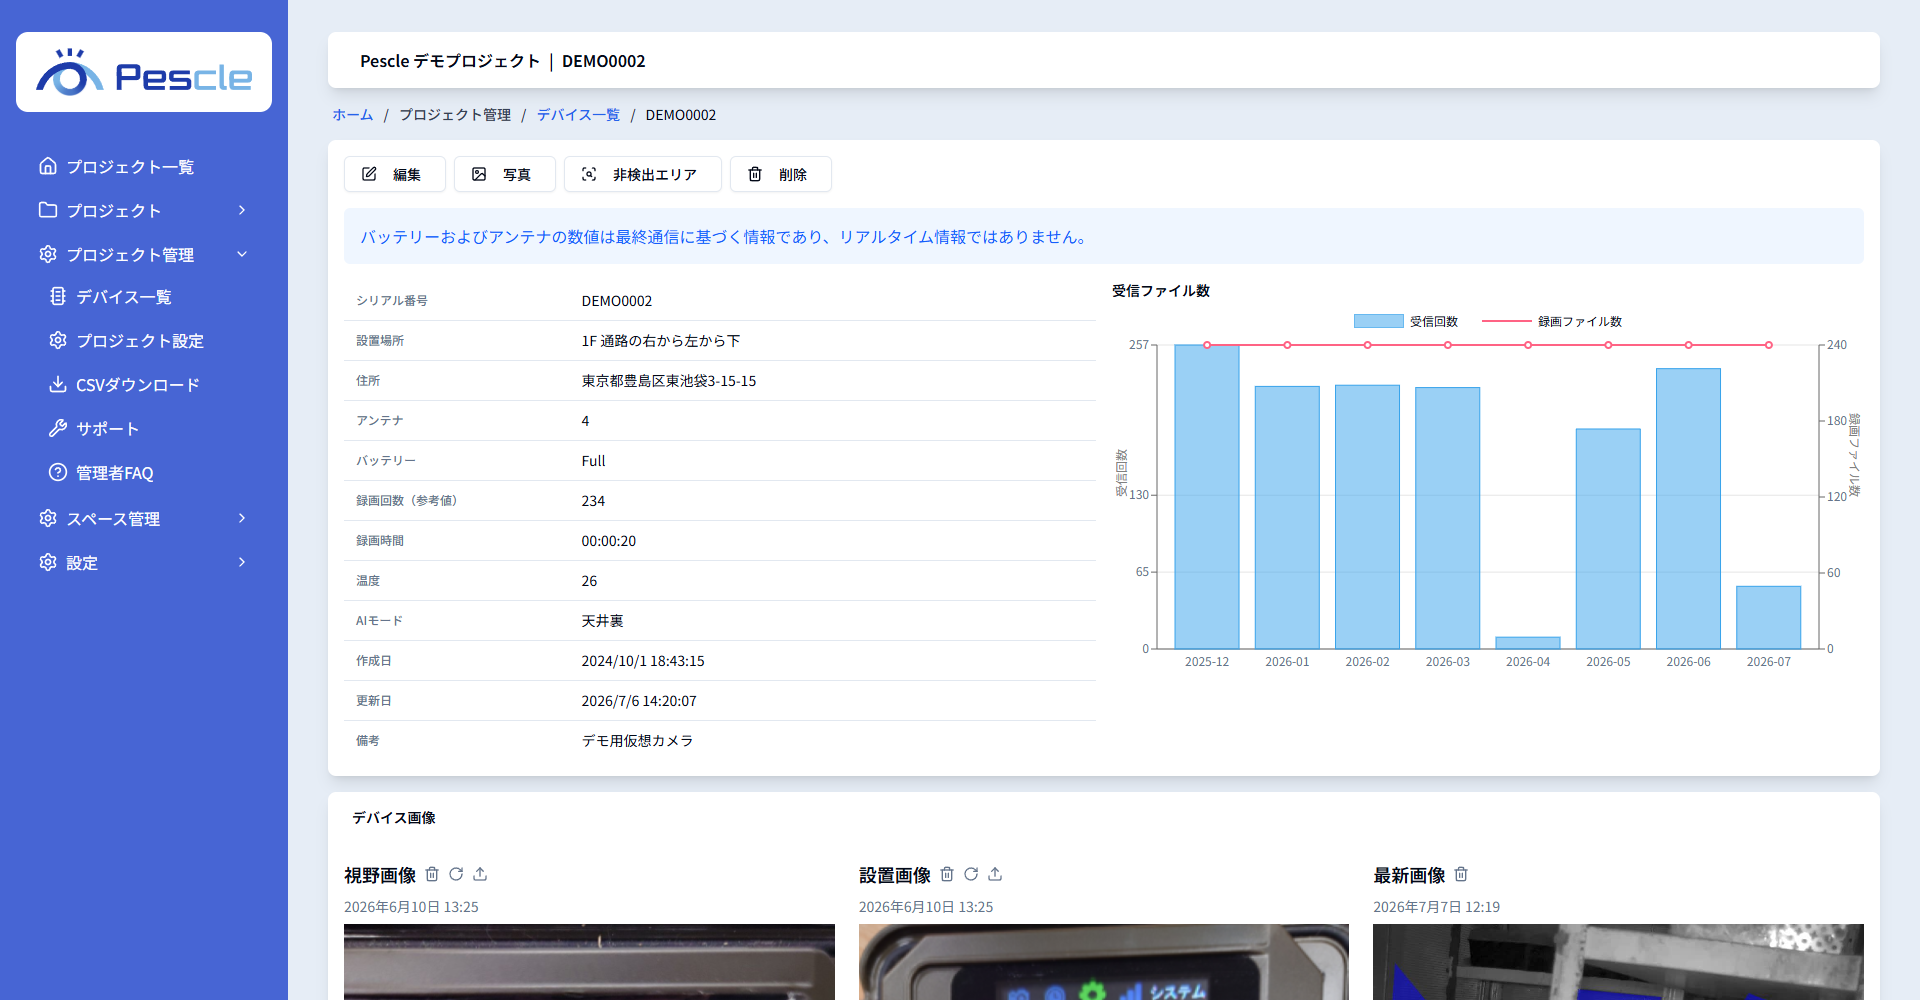The image size is (1920, 1000).
Task: Delete the 設置画像 with its trash icon
Action: coord(947,874)
